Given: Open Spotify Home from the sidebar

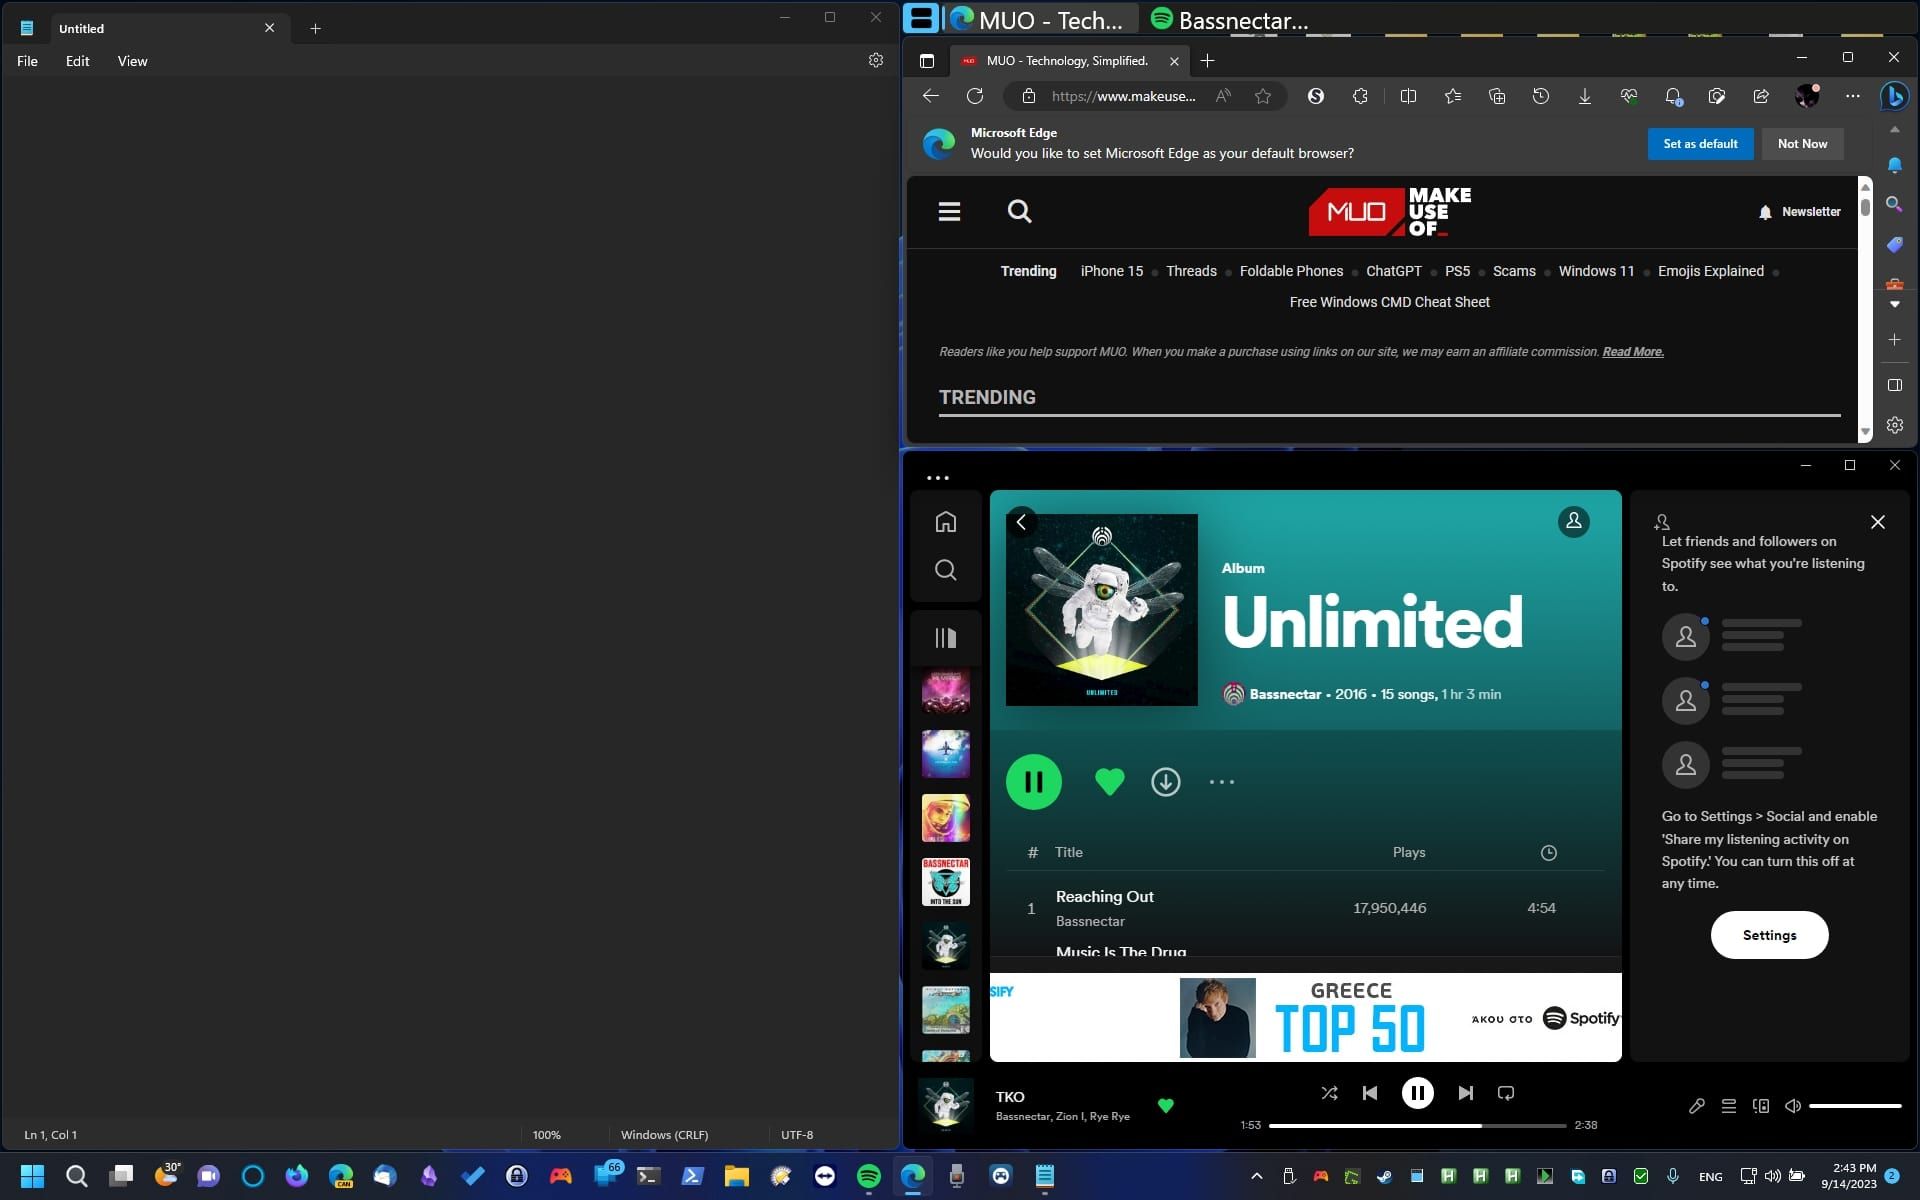Looking at the screenshot, I should point(945,521).
